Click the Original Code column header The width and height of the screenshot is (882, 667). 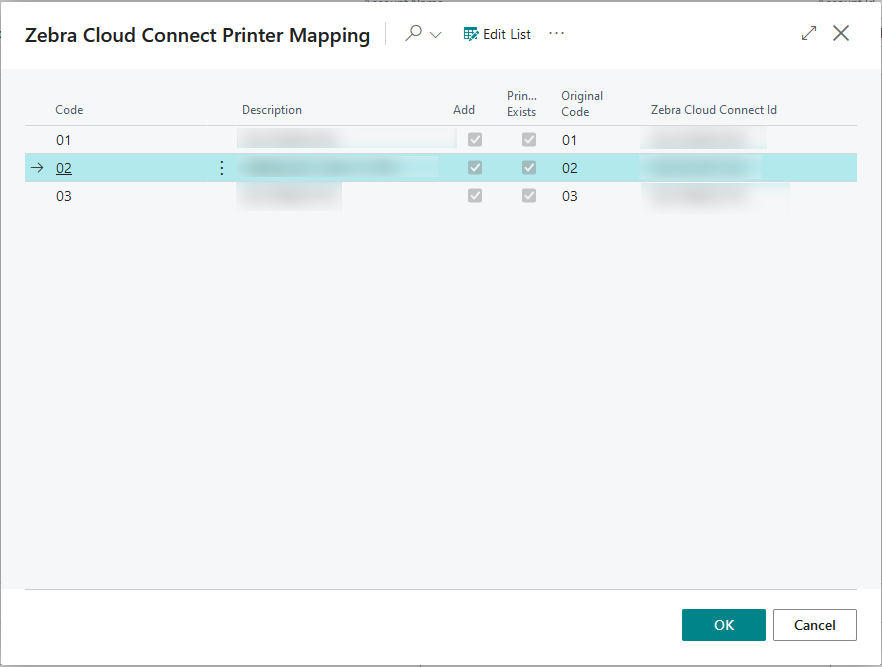[x=582, y=104]
